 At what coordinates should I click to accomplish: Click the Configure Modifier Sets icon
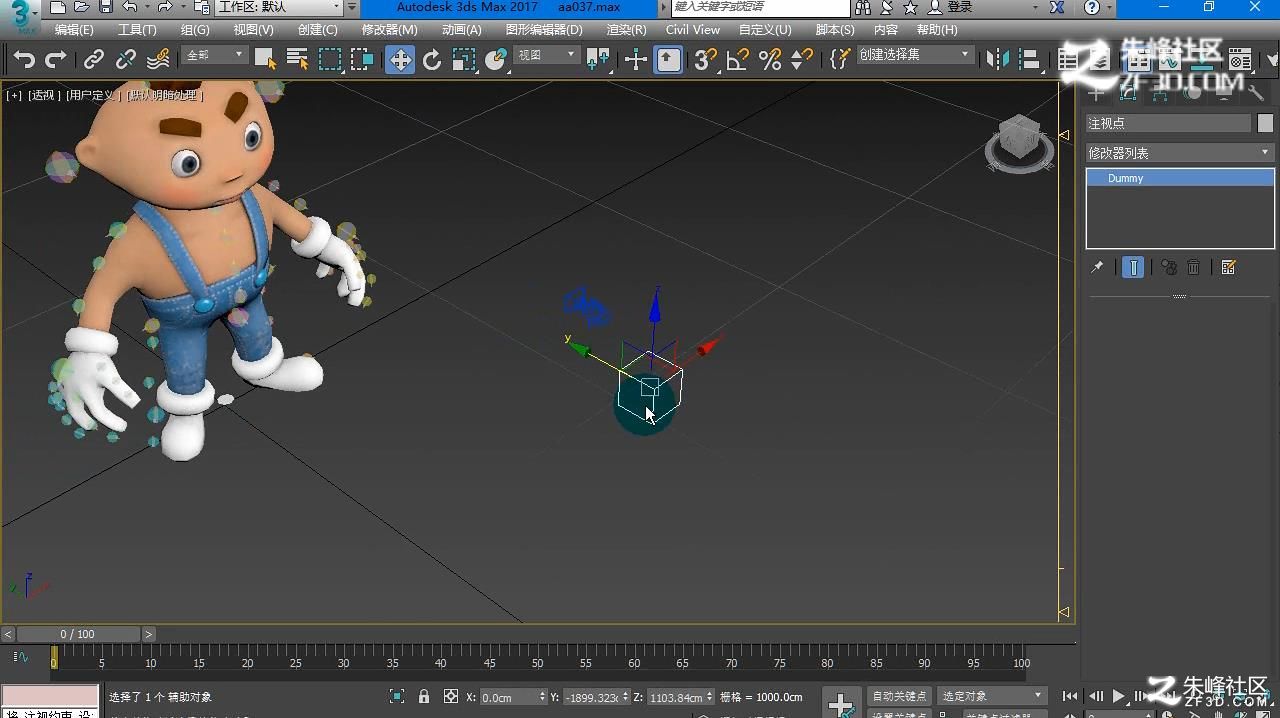1229,267
